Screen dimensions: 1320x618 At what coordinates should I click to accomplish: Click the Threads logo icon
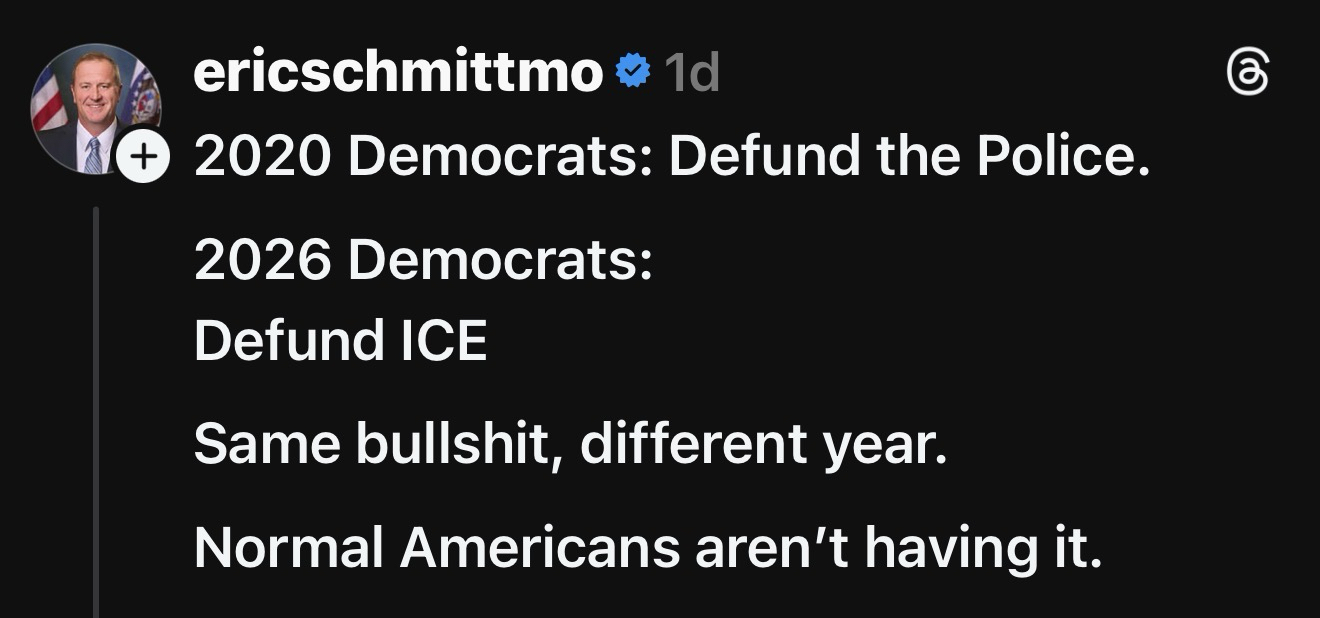point(1248,76)
